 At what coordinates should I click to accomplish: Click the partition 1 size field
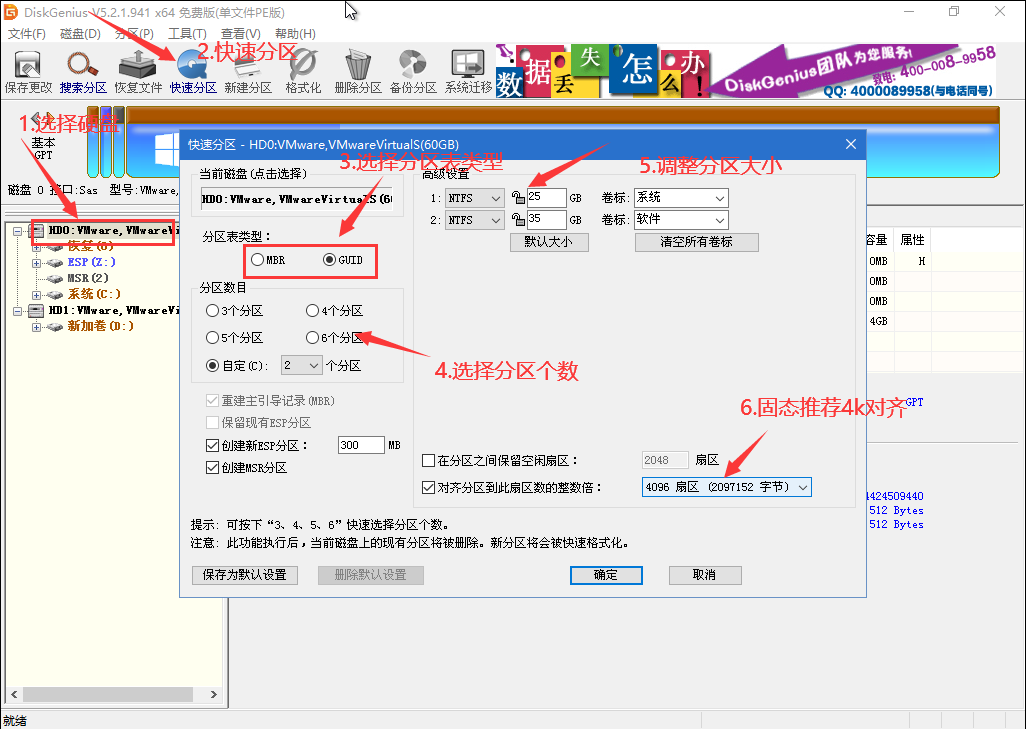(546, 198)
